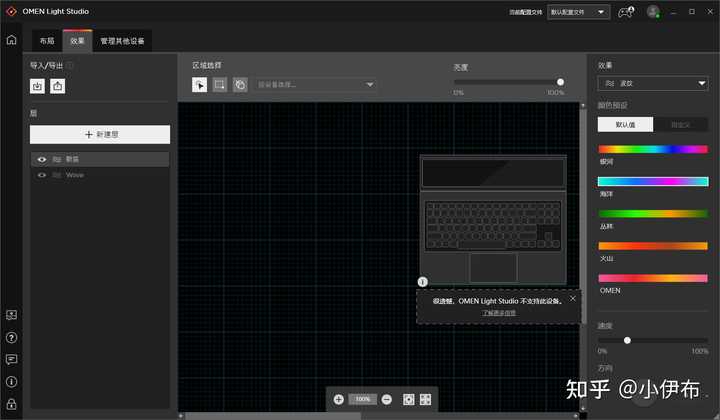
Task: Select the rectangle marquee selection tool
Action: coord(219,84)
